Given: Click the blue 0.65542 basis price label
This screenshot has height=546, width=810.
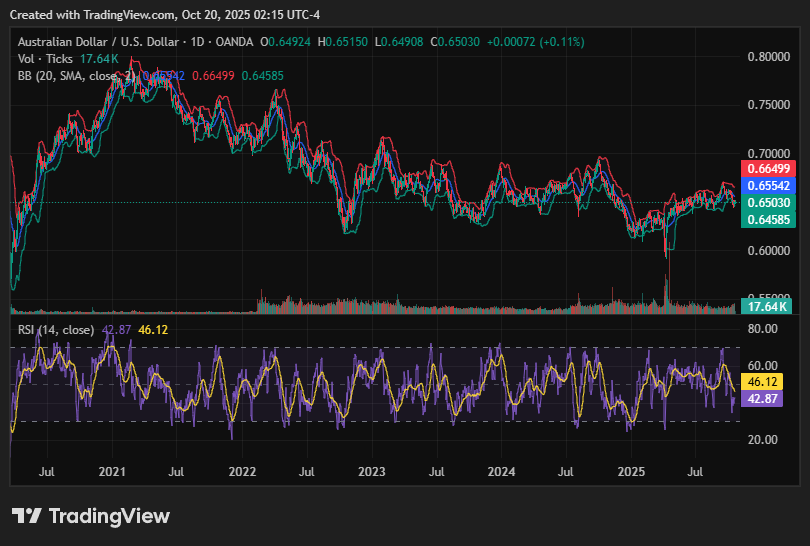Looking at the screenshot, I should 767,185.
